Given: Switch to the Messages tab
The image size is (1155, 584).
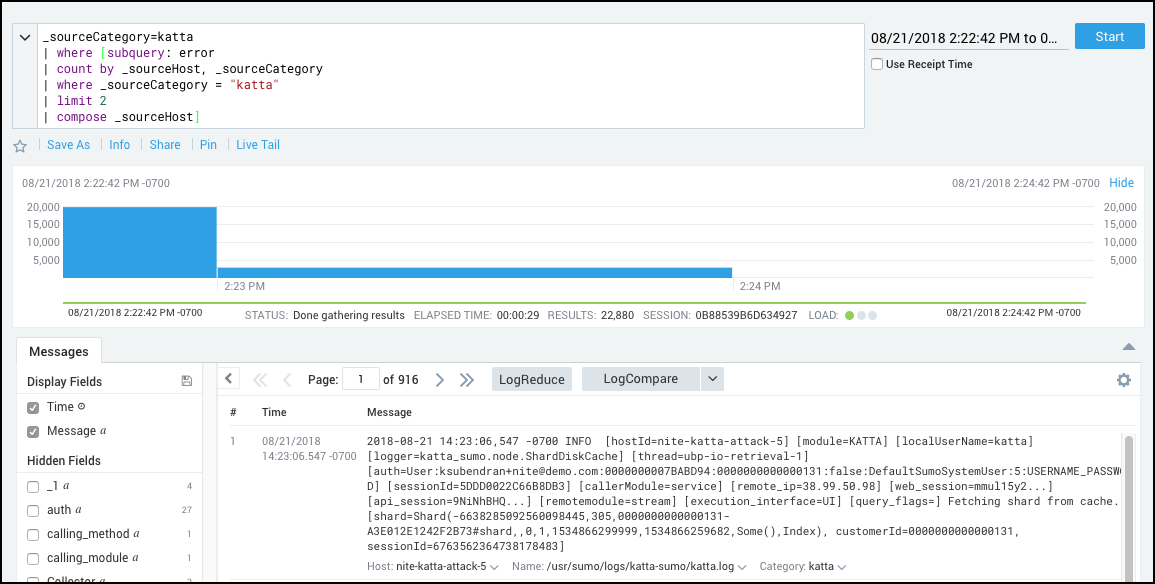Looking at the screenshot, I should coord(59,351).
